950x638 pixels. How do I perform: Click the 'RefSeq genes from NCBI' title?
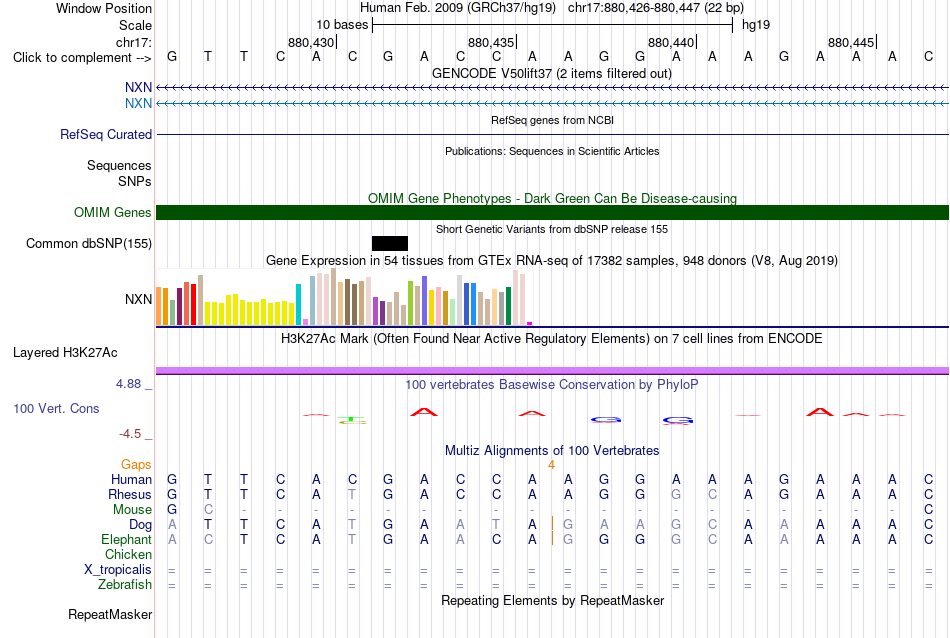pyautogui.click(x=553, y=120)
